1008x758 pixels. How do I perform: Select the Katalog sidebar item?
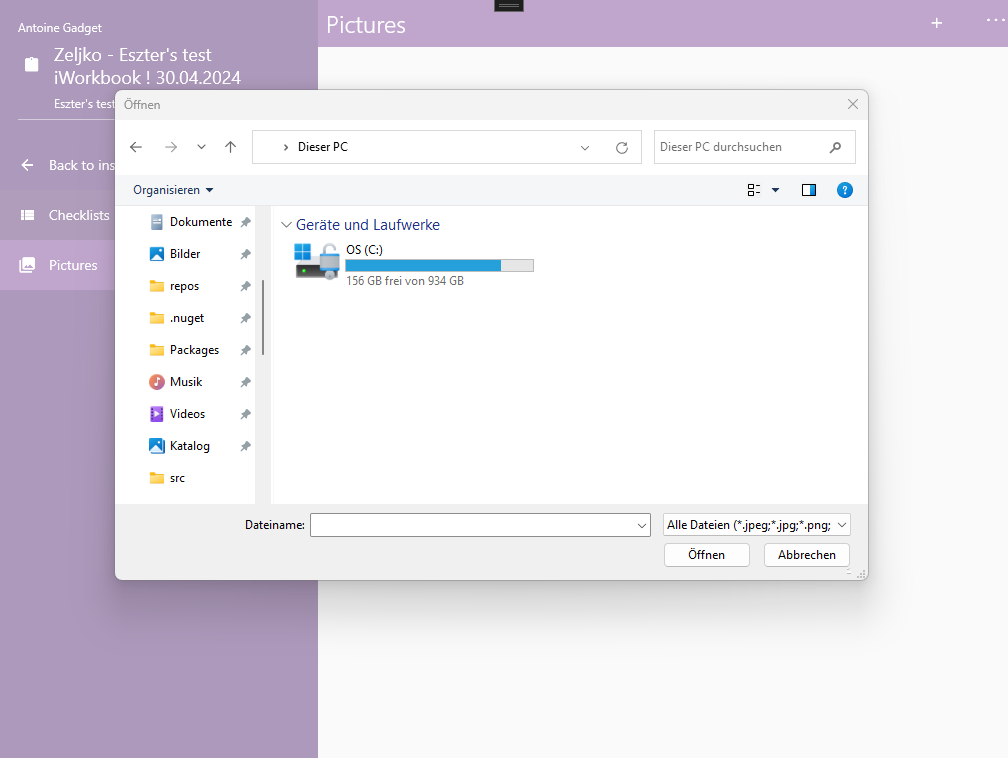[x=188, y=445]
